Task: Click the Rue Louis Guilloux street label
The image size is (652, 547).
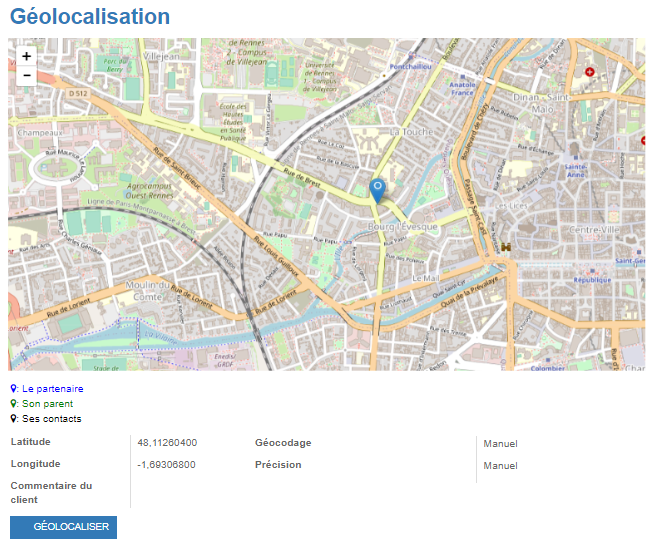Action: (276, 256)
